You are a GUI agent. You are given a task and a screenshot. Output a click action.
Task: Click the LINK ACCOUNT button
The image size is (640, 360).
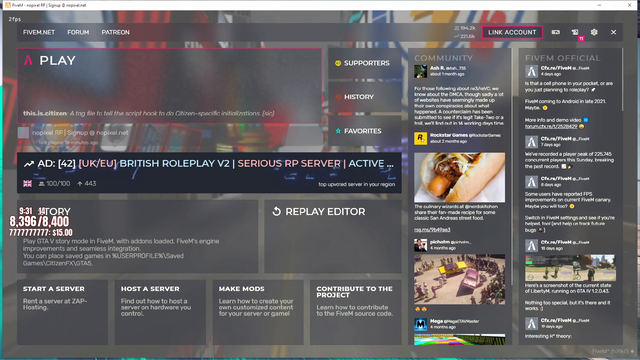512,32
